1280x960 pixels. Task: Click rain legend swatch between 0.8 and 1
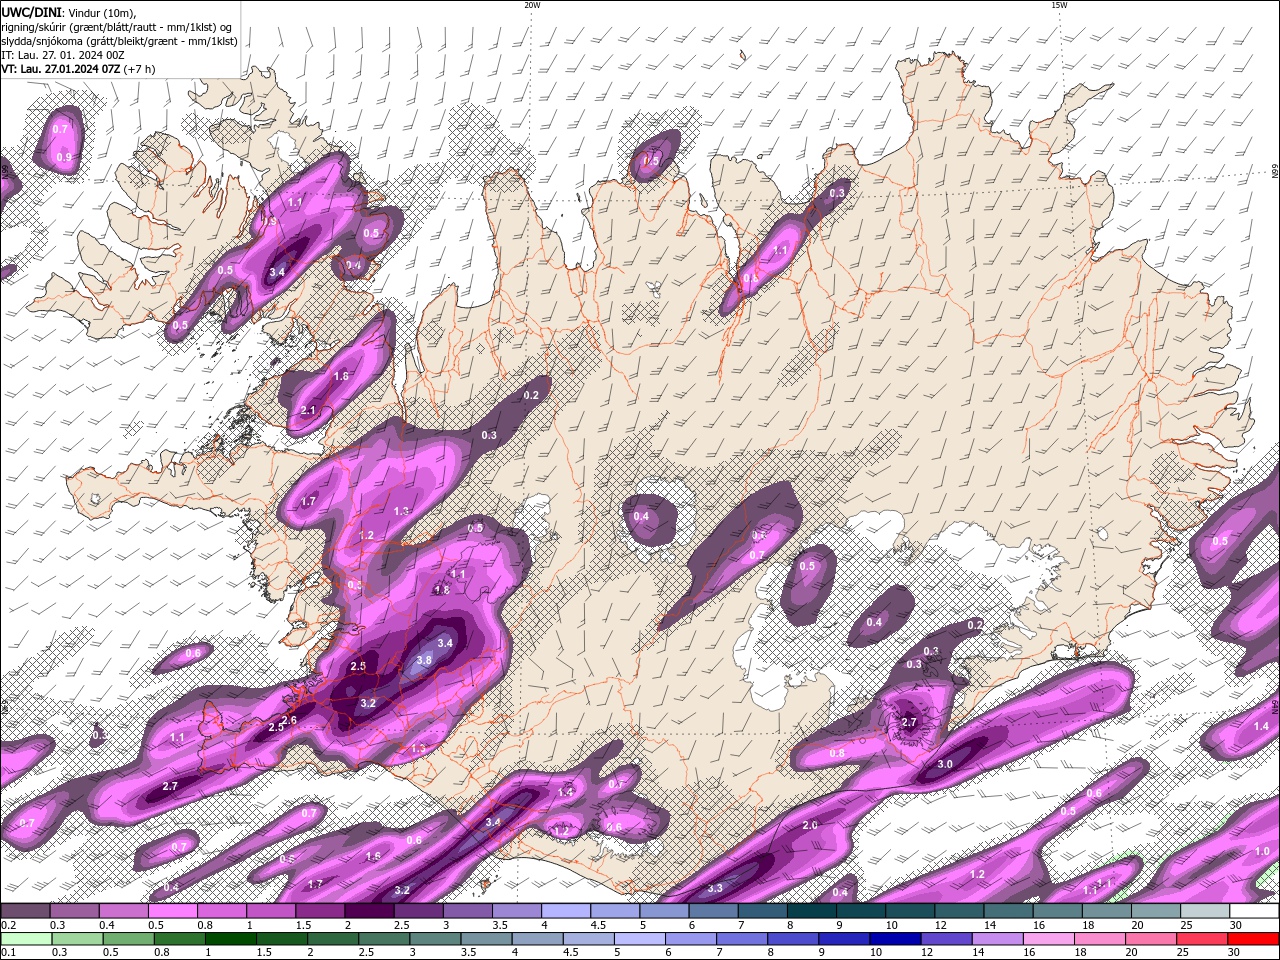click(178, 939)
